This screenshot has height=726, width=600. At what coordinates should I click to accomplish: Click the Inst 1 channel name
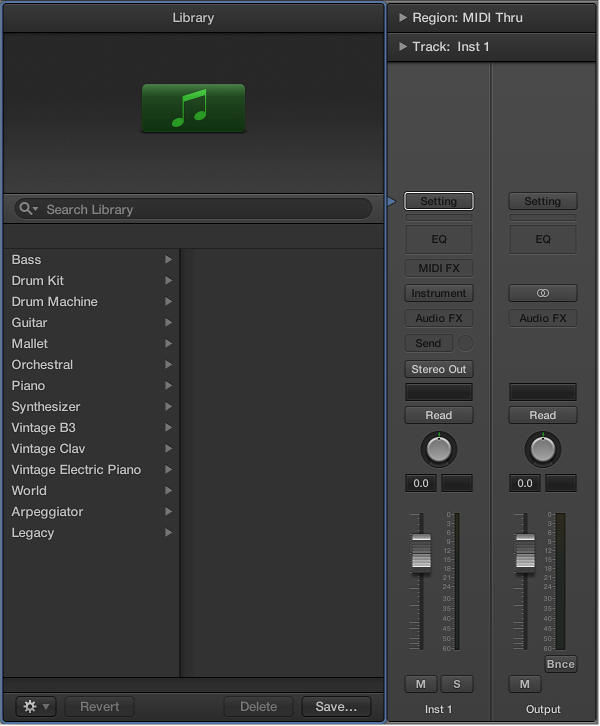[438, 709]
